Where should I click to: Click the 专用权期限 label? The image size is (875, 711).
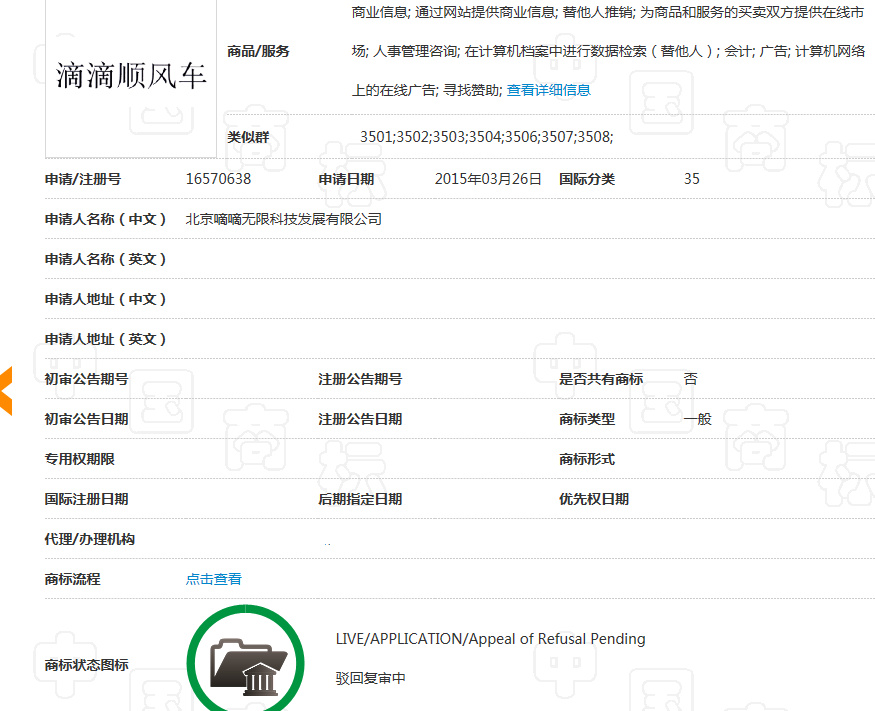tap(80, 459)
